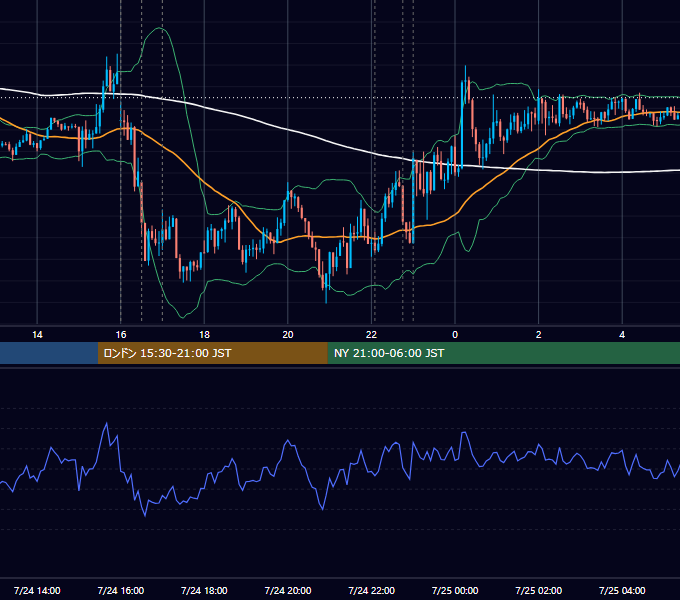Click hour label 0 on price chart axis
Viewport: 680px width, 600px height.
(455, 335)
